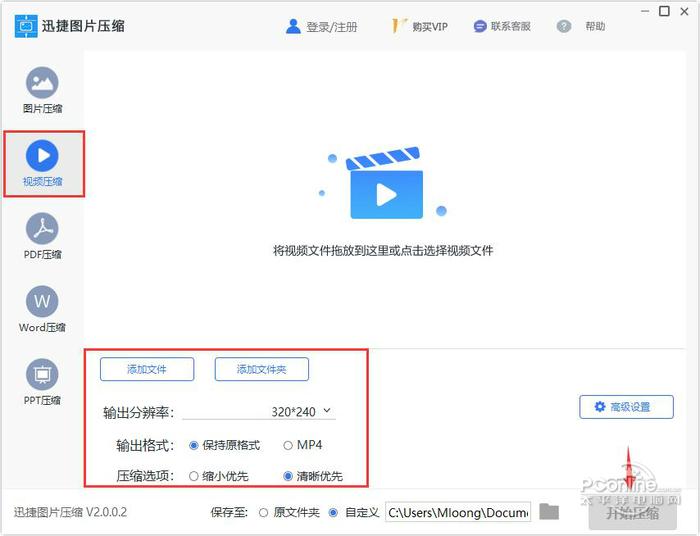Click the VIP purchase icon

click(x=399, y=26)
